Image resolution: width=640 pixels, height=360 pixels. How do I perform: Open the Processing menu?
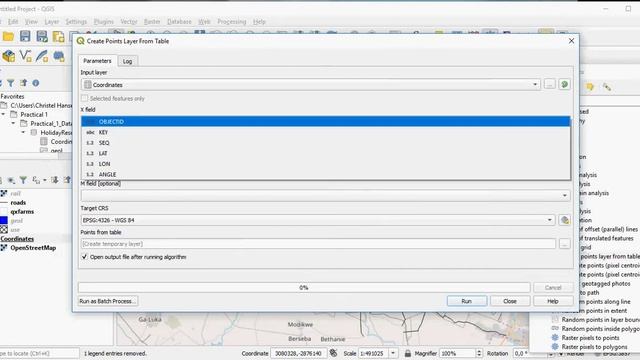coord(231,22)
